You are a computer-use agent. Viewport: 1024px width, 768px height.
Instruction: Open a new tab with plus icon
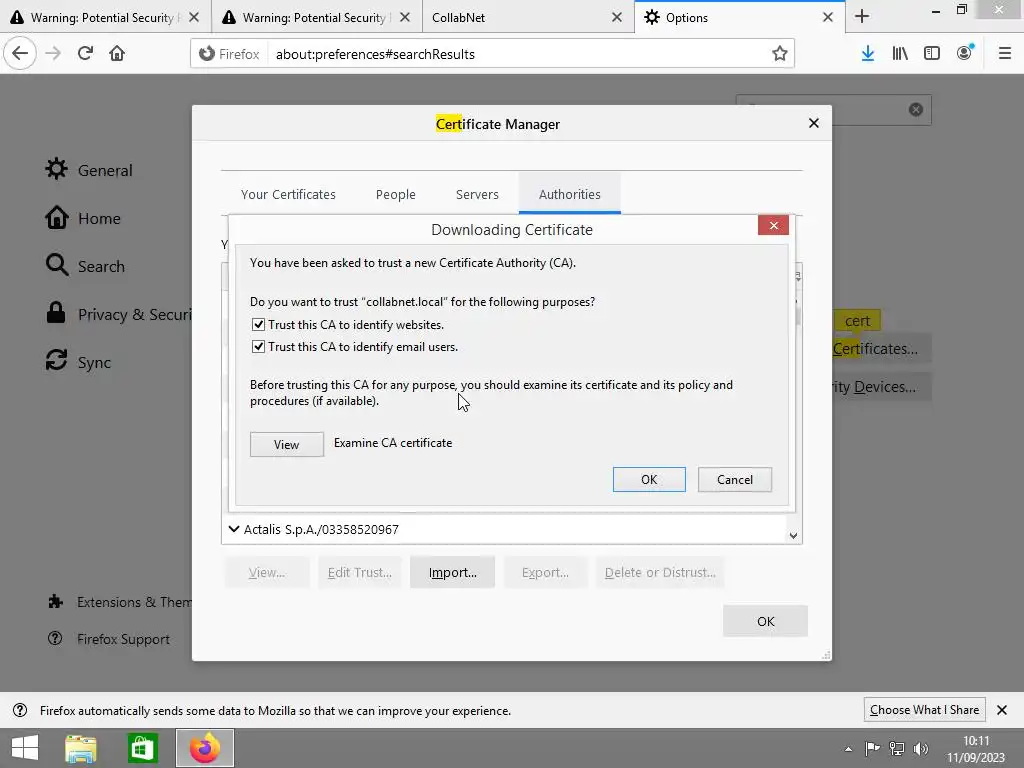tap(862, 17)
